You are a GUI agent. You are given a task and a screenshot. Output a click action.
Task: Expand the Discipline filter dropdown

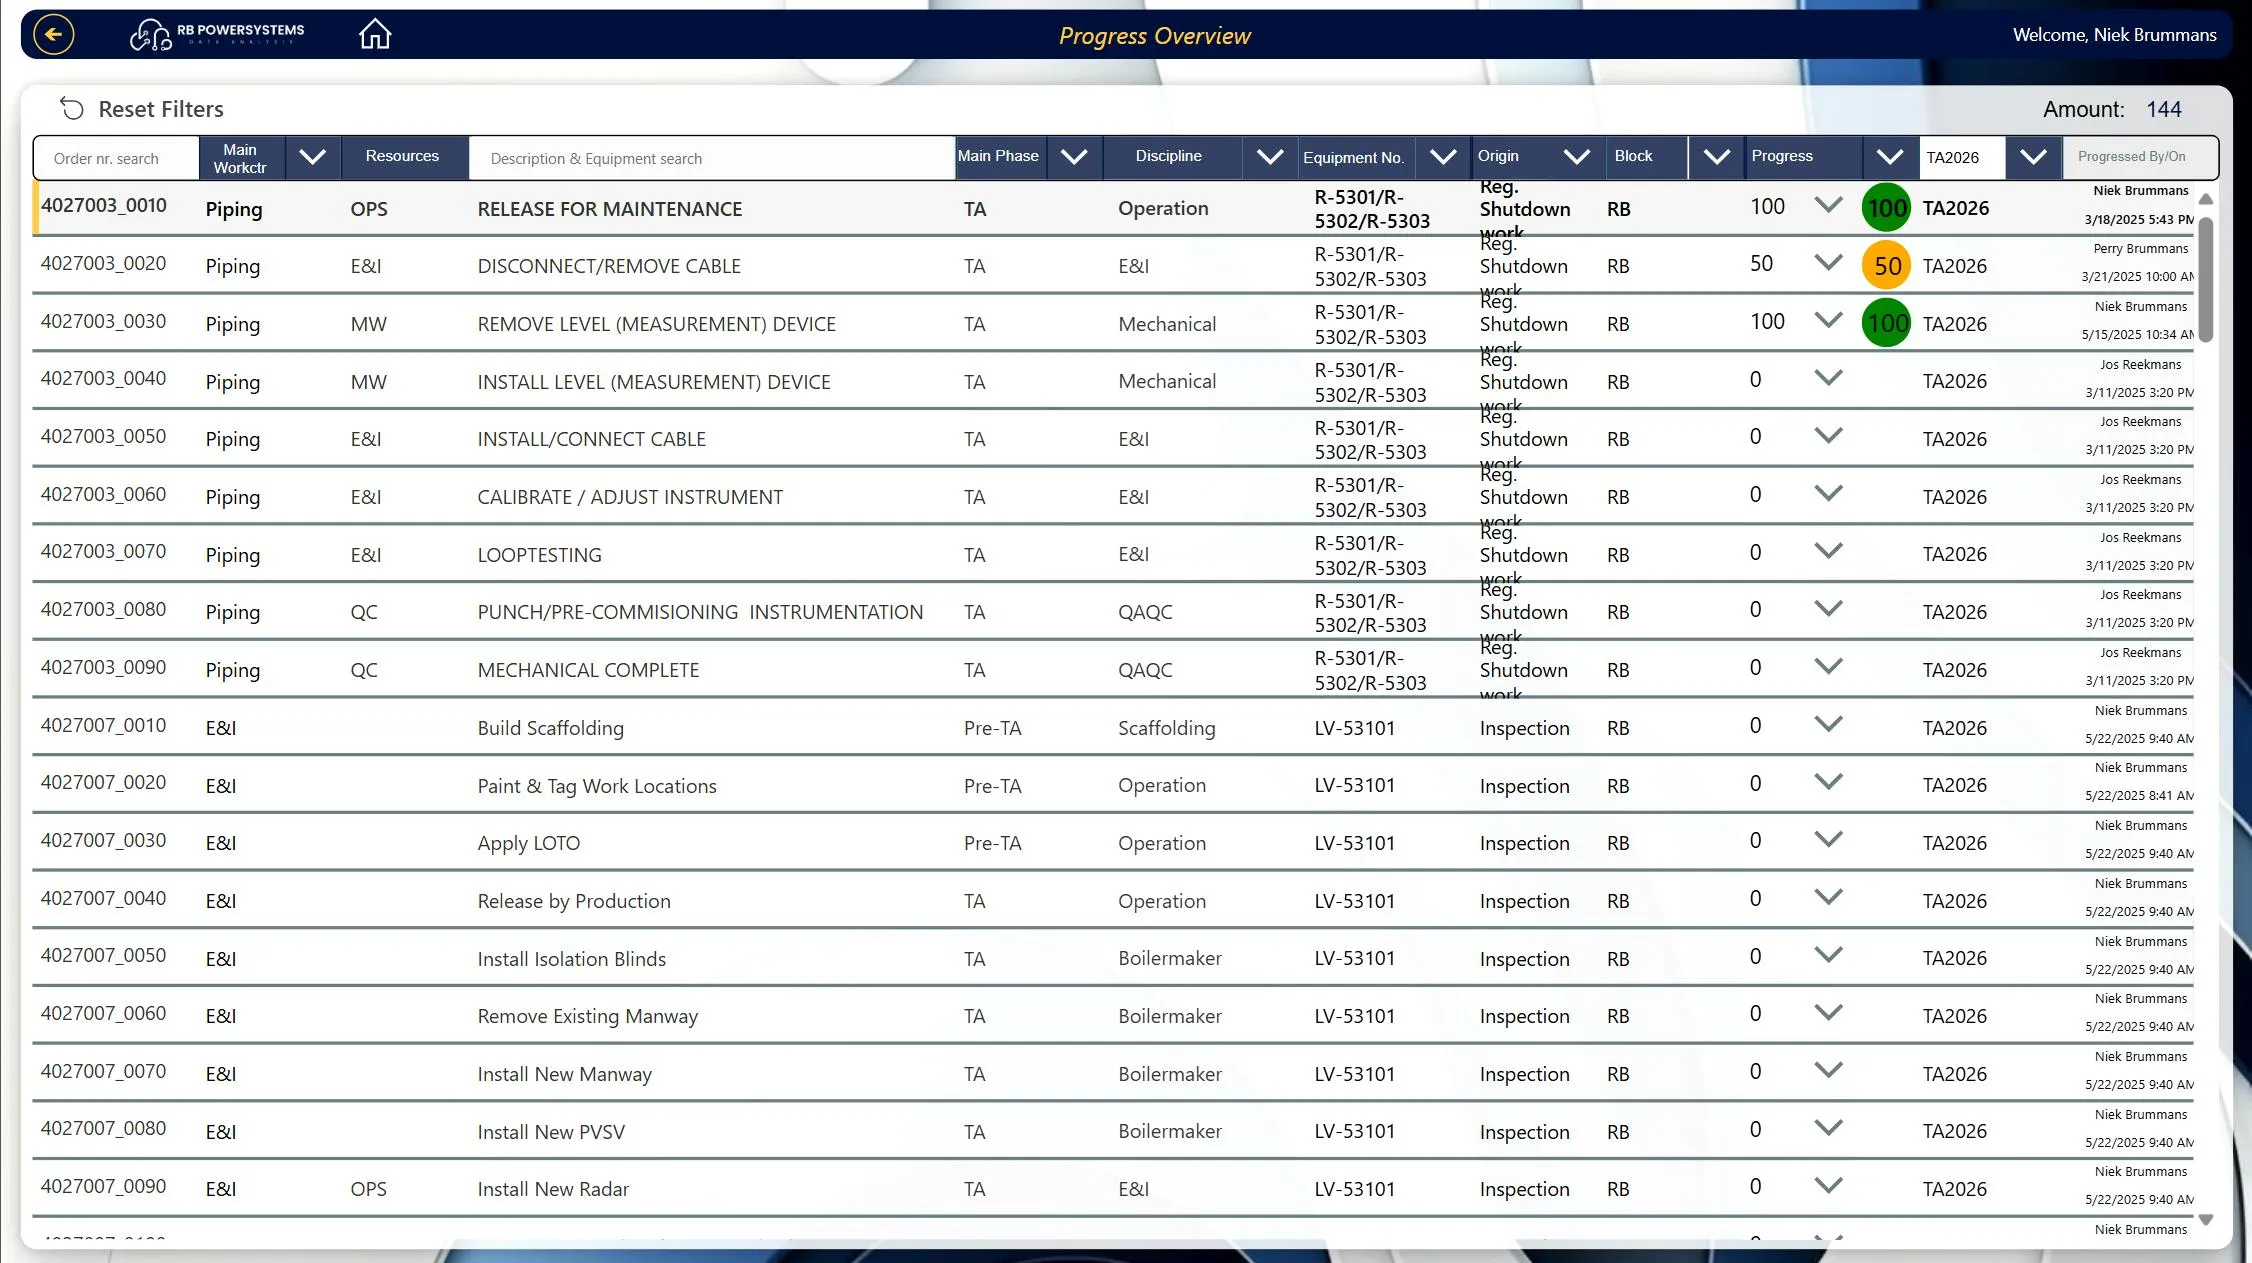point(1270,157)
